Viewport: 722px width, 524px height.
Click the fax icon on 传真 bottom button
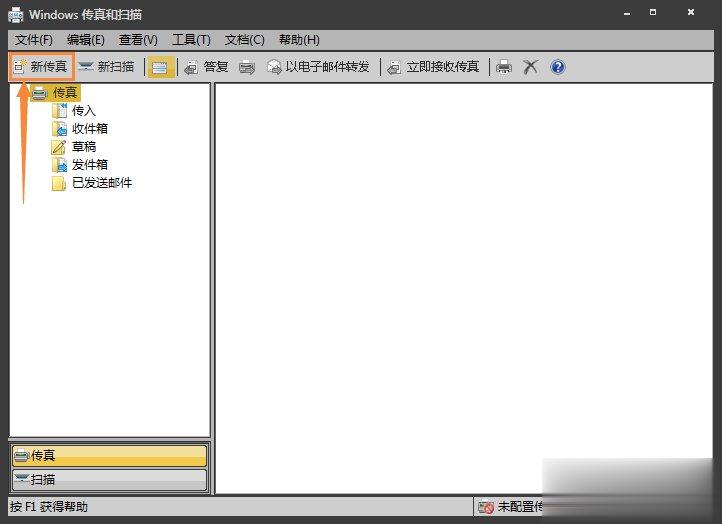22,456
